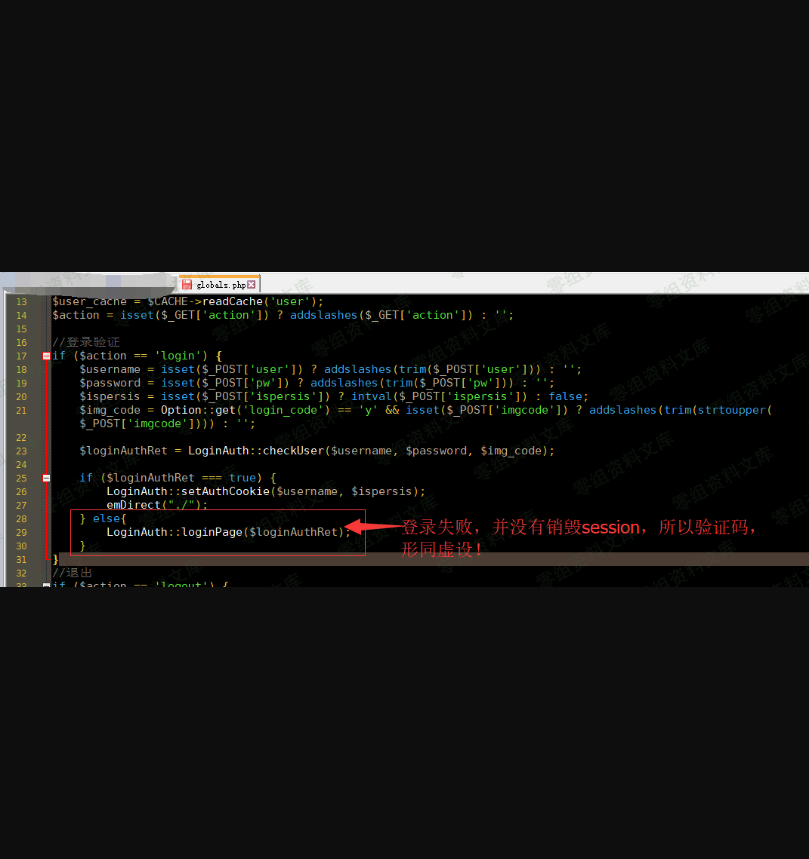
Task: Click the red annotation text about session
Action: tap(580, 528)
